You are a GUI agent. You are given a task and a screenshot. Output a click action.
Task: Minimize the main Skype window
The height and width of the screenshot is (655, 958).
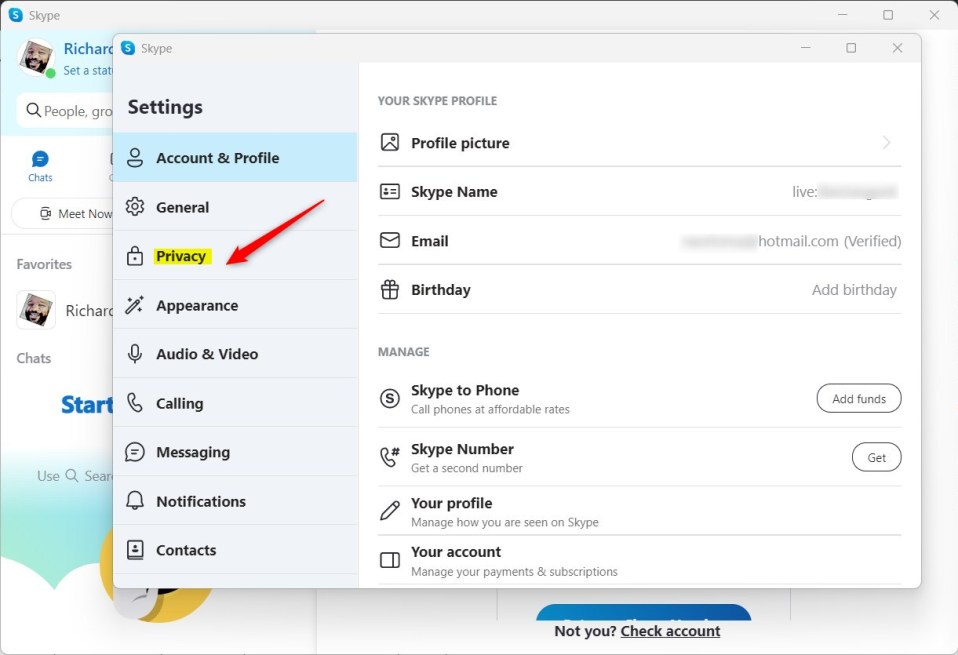coord(843,15)
